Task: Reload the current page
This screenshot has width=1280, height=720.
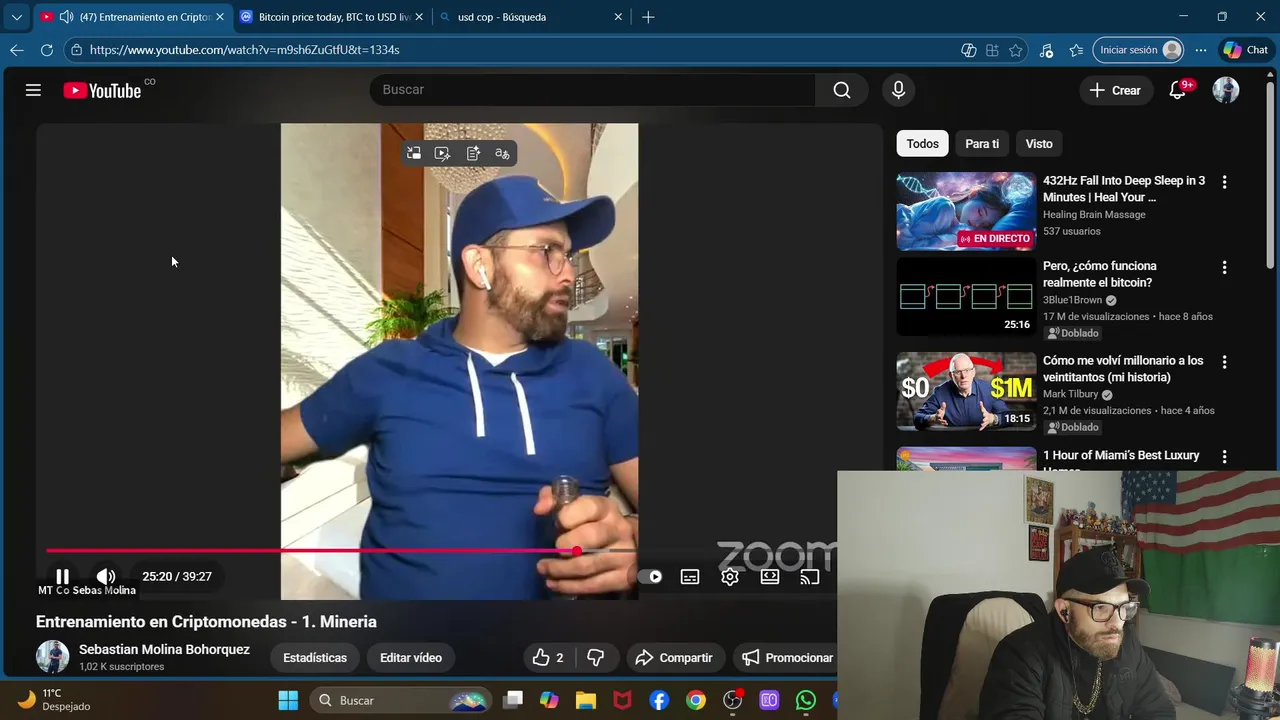Action: (x=47, y=50)
